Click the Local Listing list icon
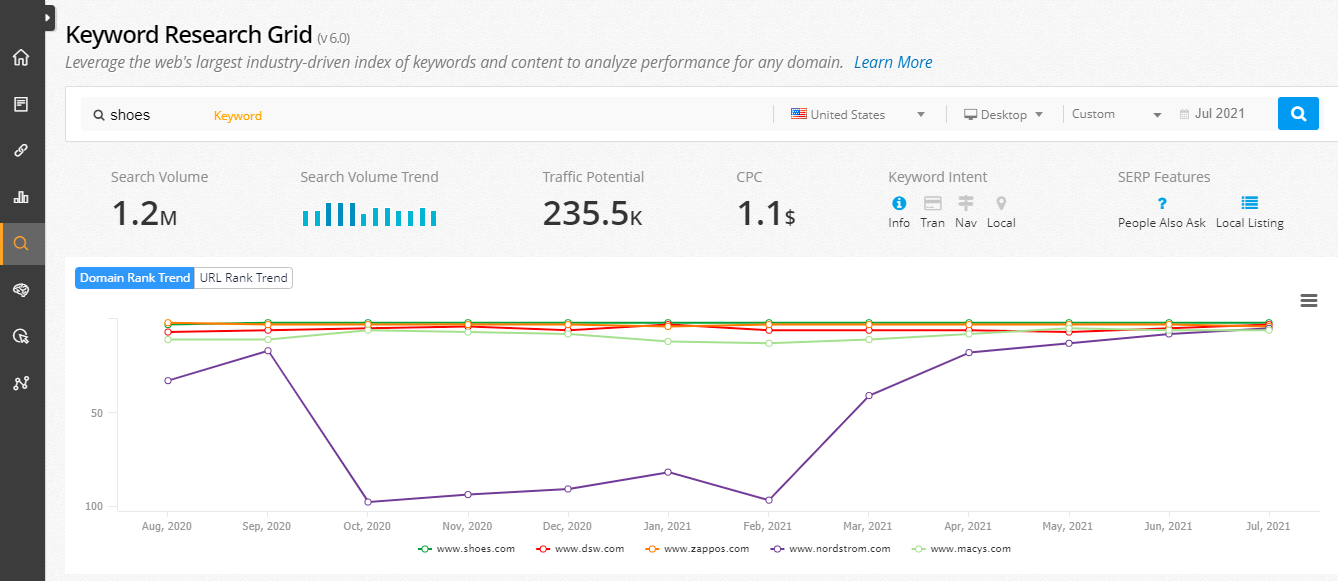 pyautogui.click(x=1249, y=203)
